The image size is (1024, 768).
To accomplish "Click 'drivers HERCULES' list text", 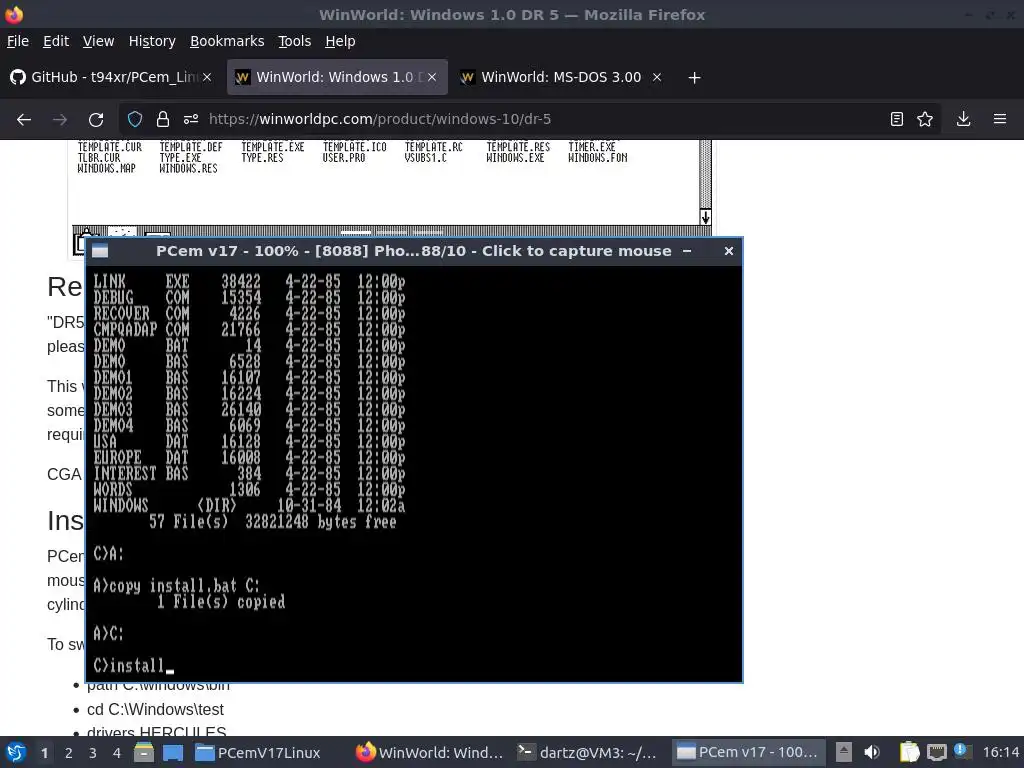I will click(156, 733).
